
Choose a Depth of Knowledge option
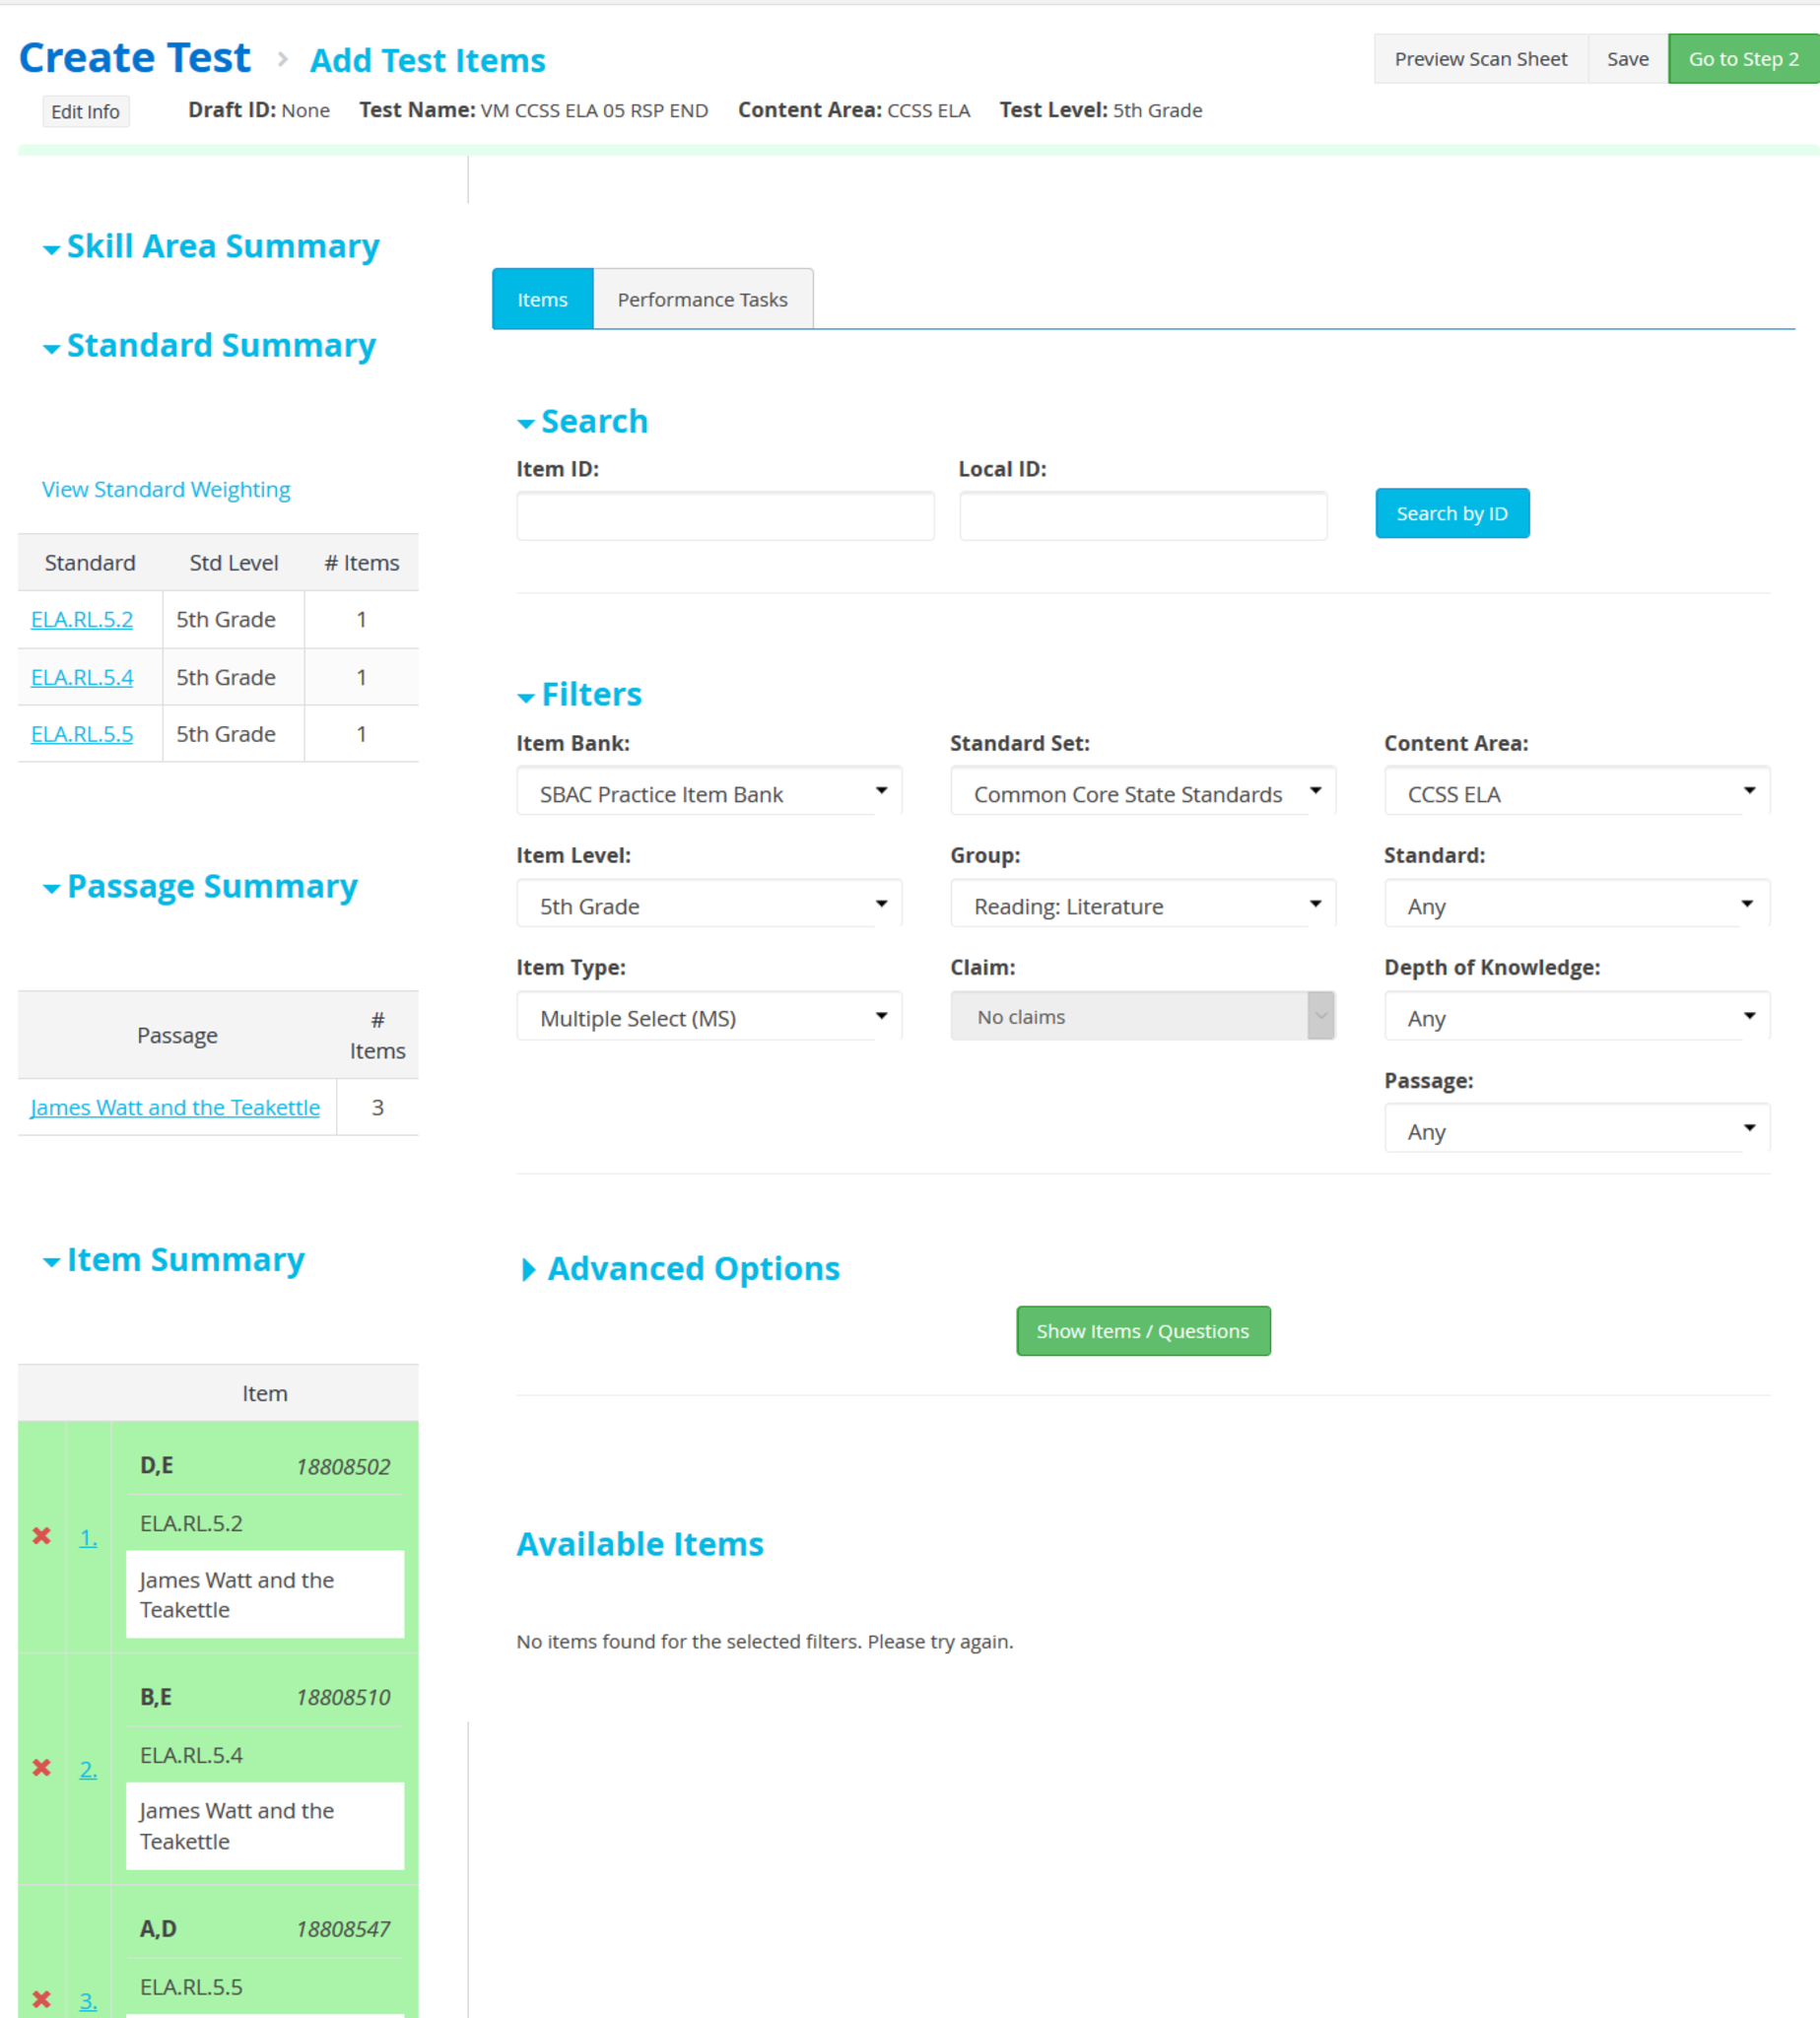[1576, 1018]
